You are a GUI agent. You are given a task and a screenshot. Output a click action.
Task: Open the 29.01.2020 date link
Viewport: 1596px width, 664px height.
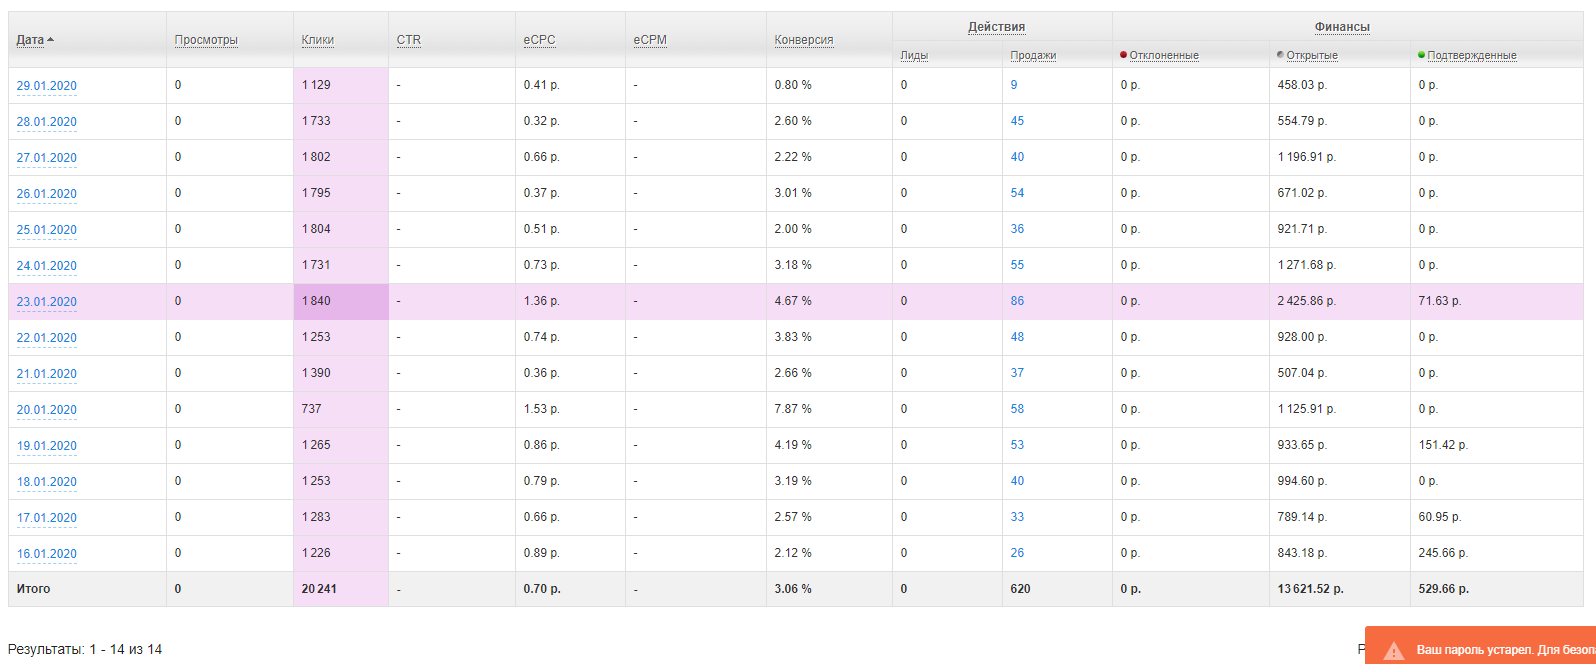[46, 86]
